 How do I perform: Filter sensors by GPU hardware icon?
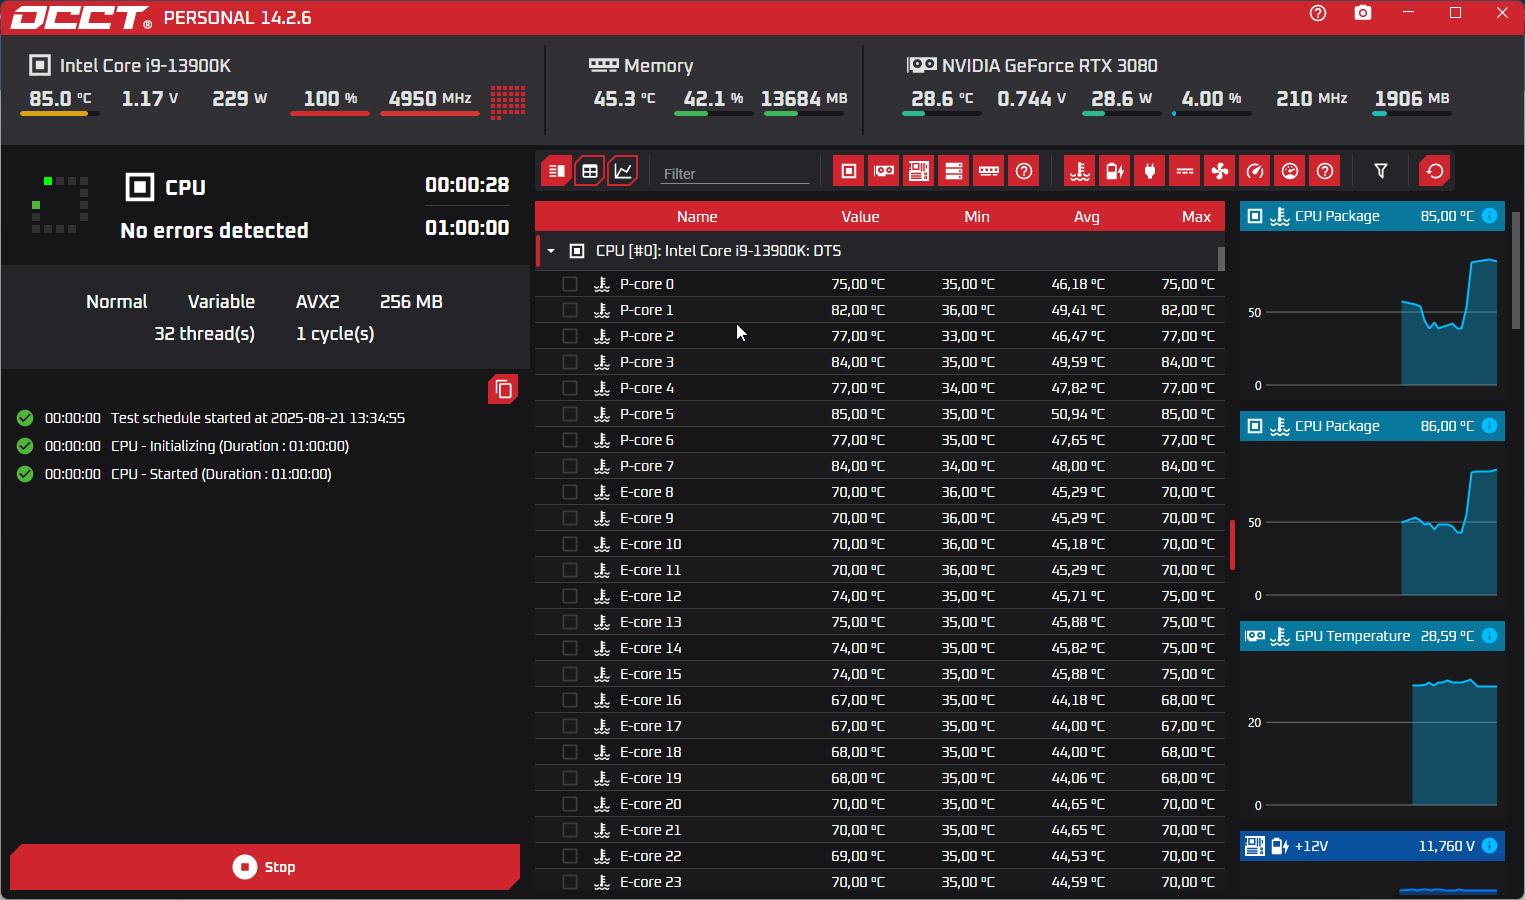(x=884, y=171)
